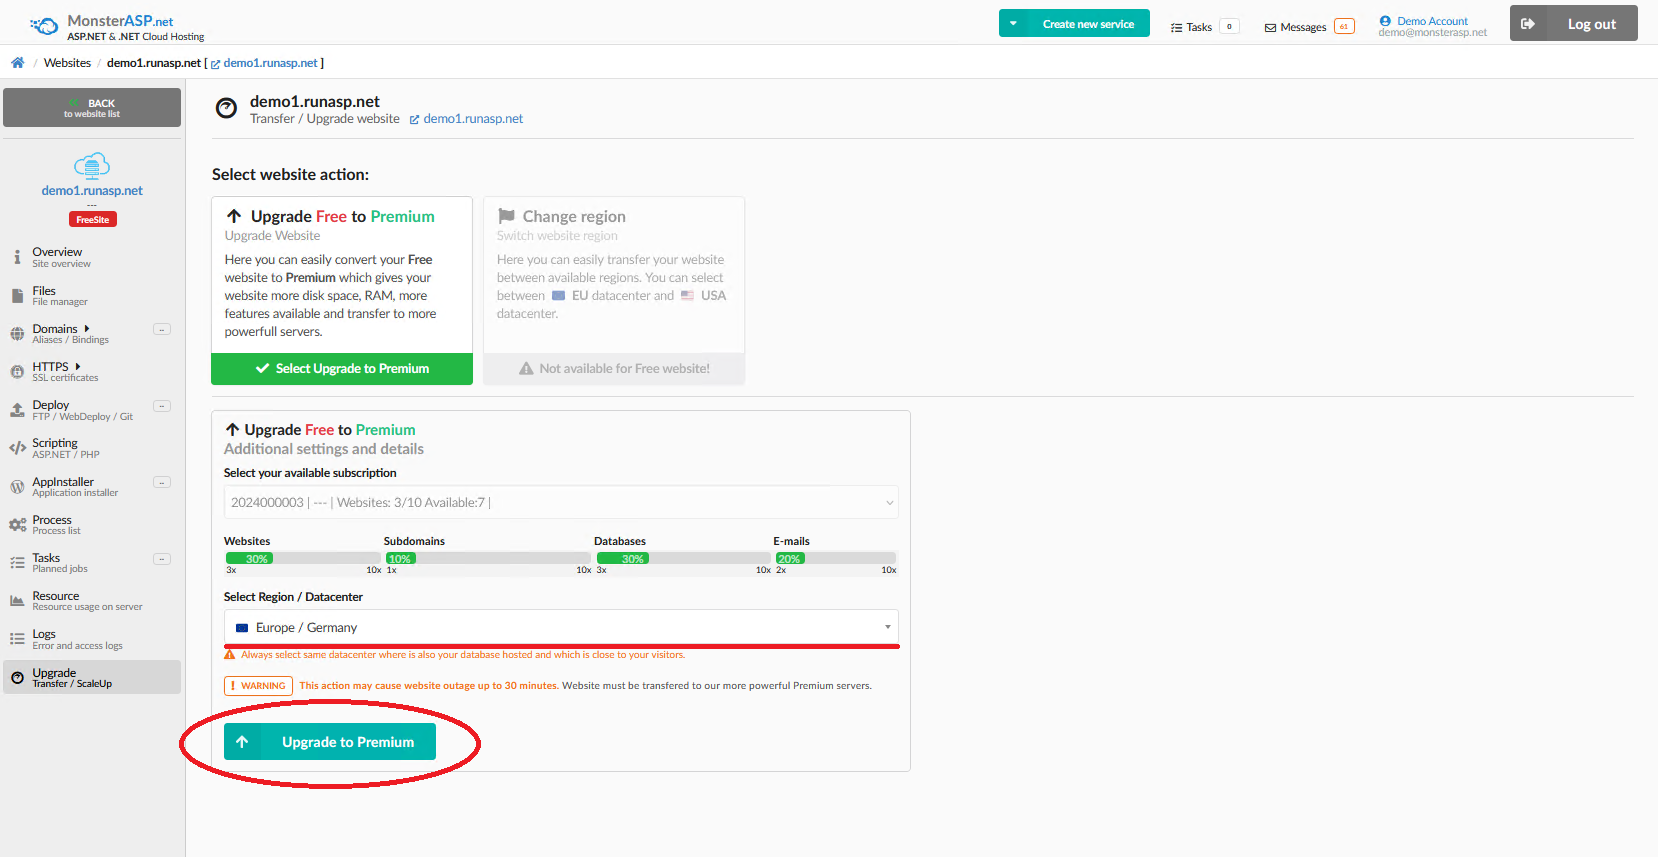Click the gauge icon beside page title
The width and height of the screenshot is (1658, 857).
point(227,108)
